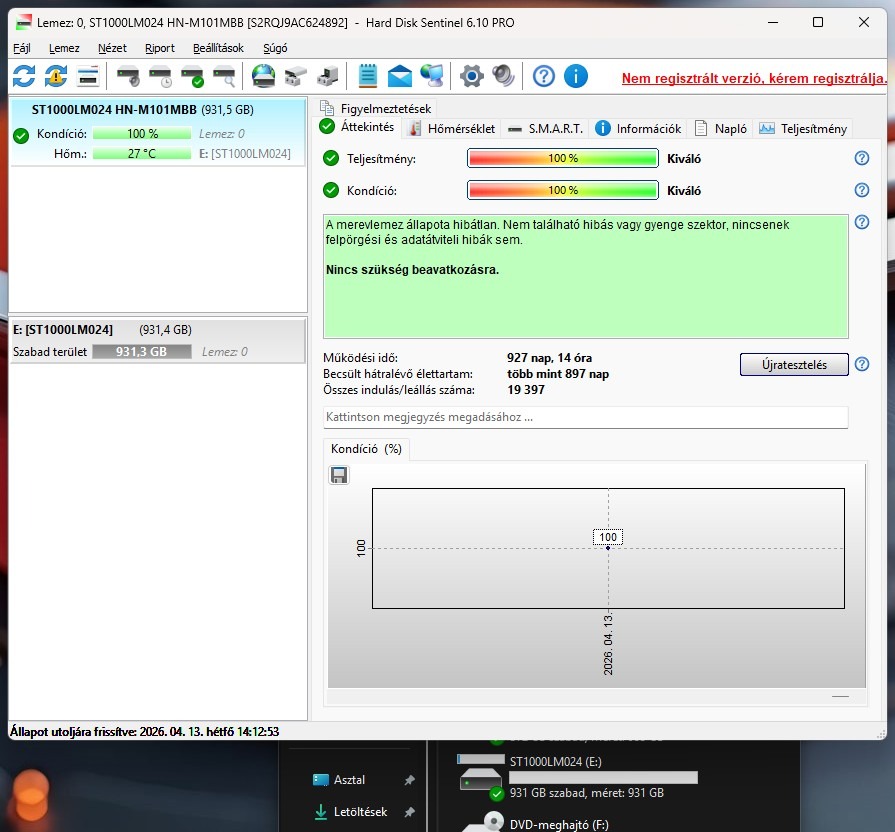Click the disk icon with speaker badge
Viewport: 895px width, 832px height.
[128, 76]
